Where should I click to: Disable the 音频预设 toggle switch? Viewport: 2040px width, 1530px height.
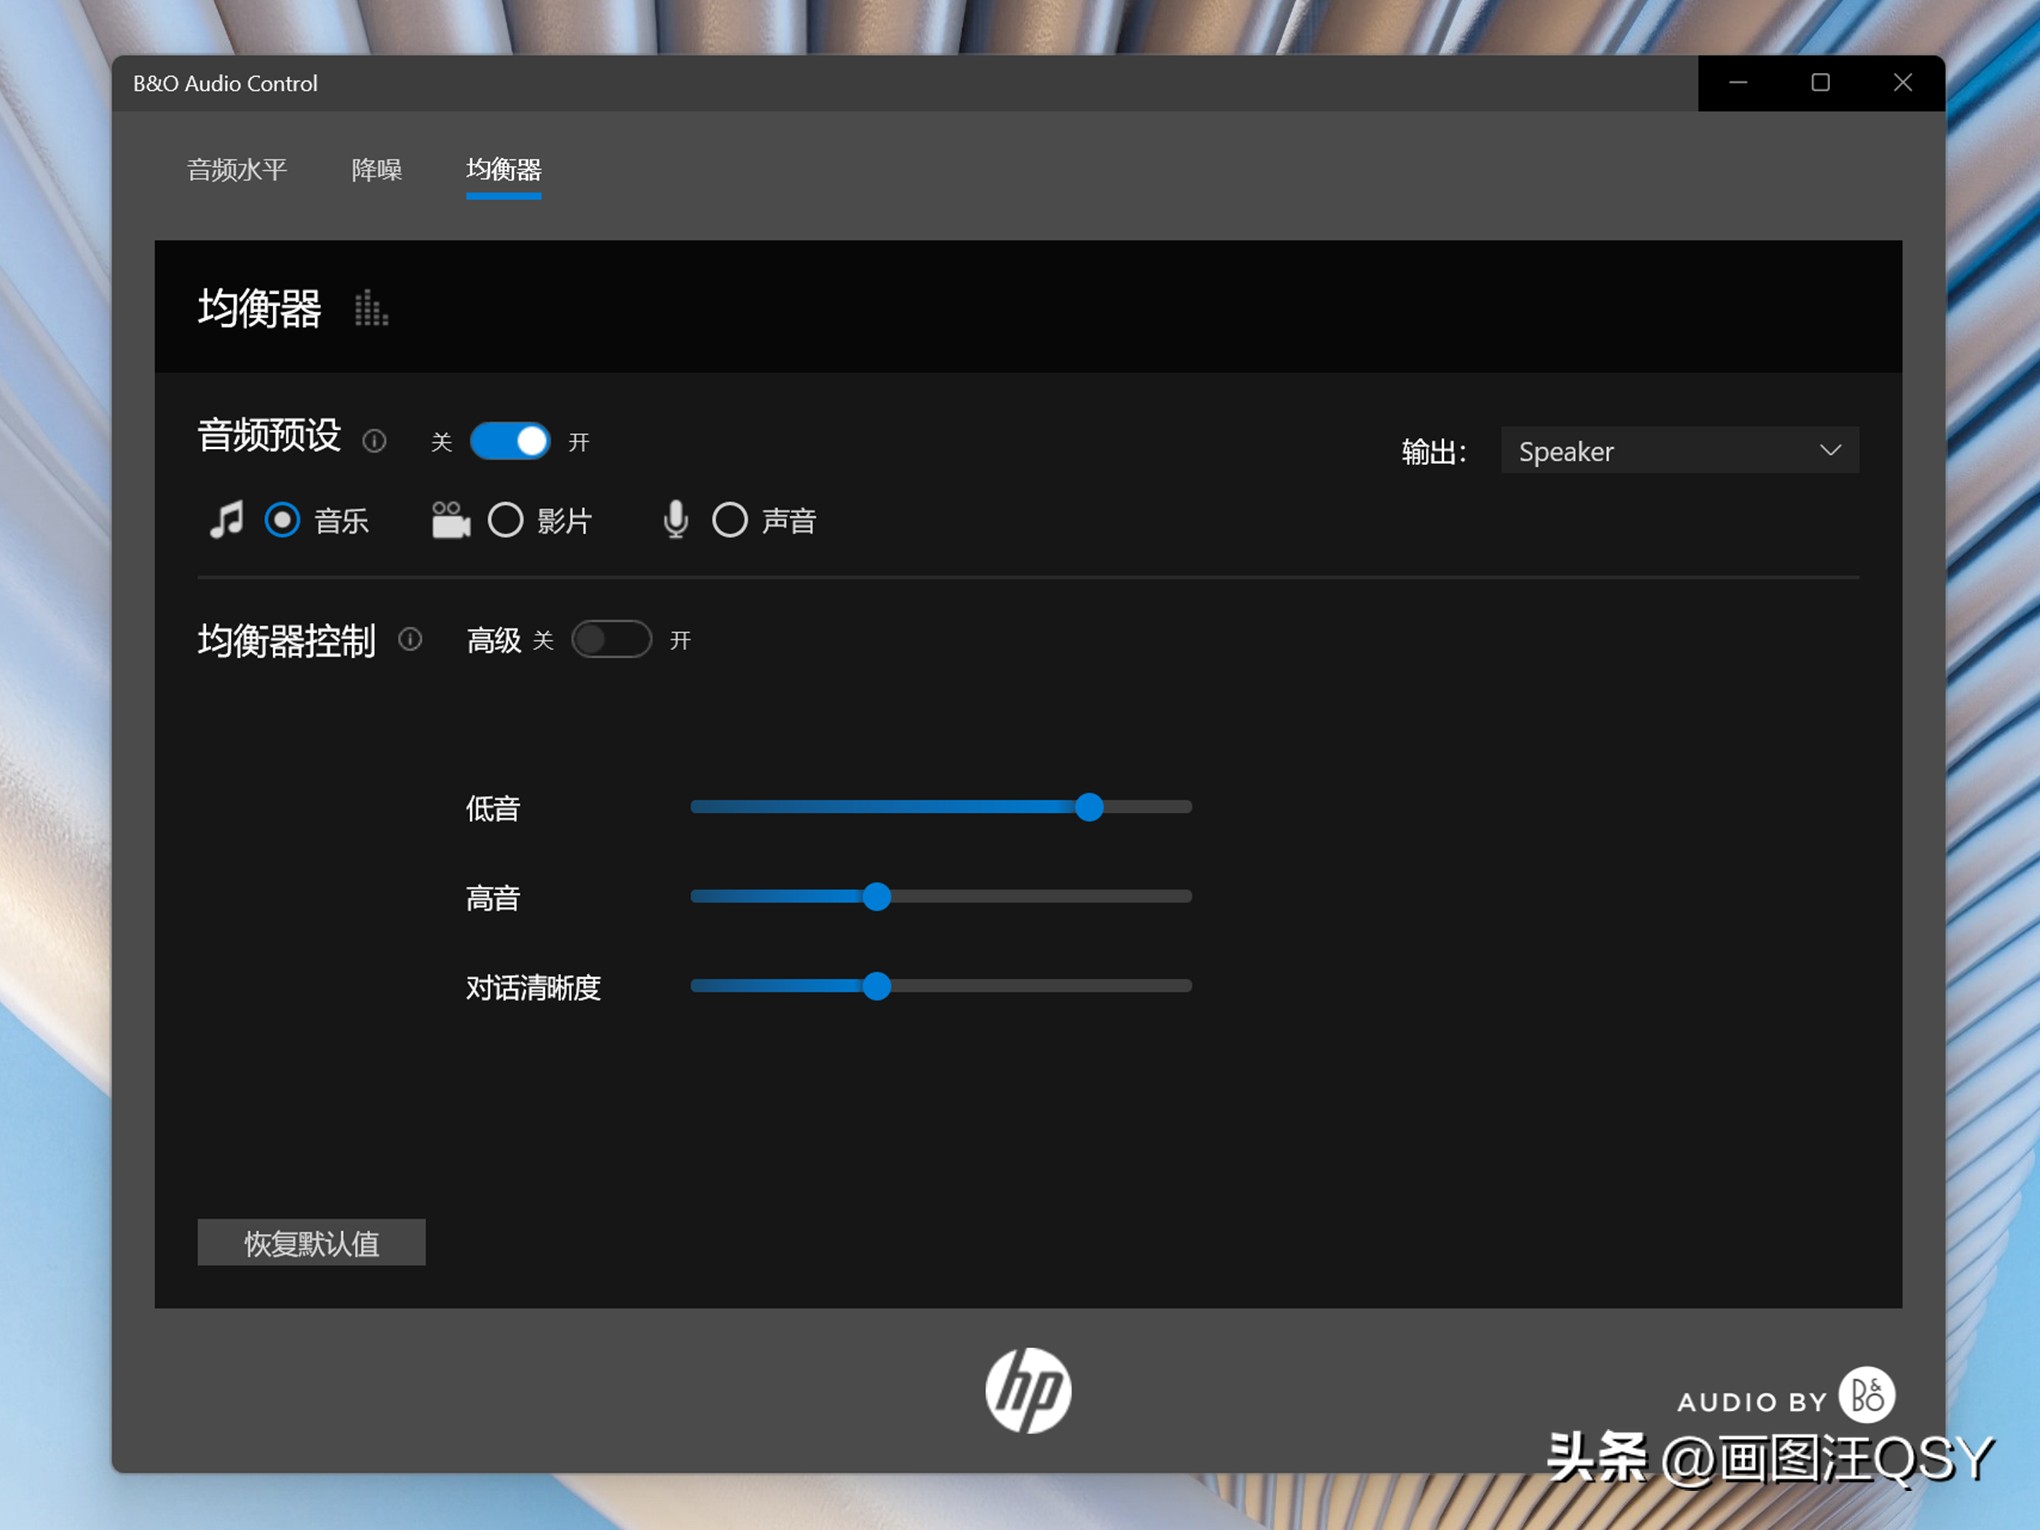click(x=510, y=441)
